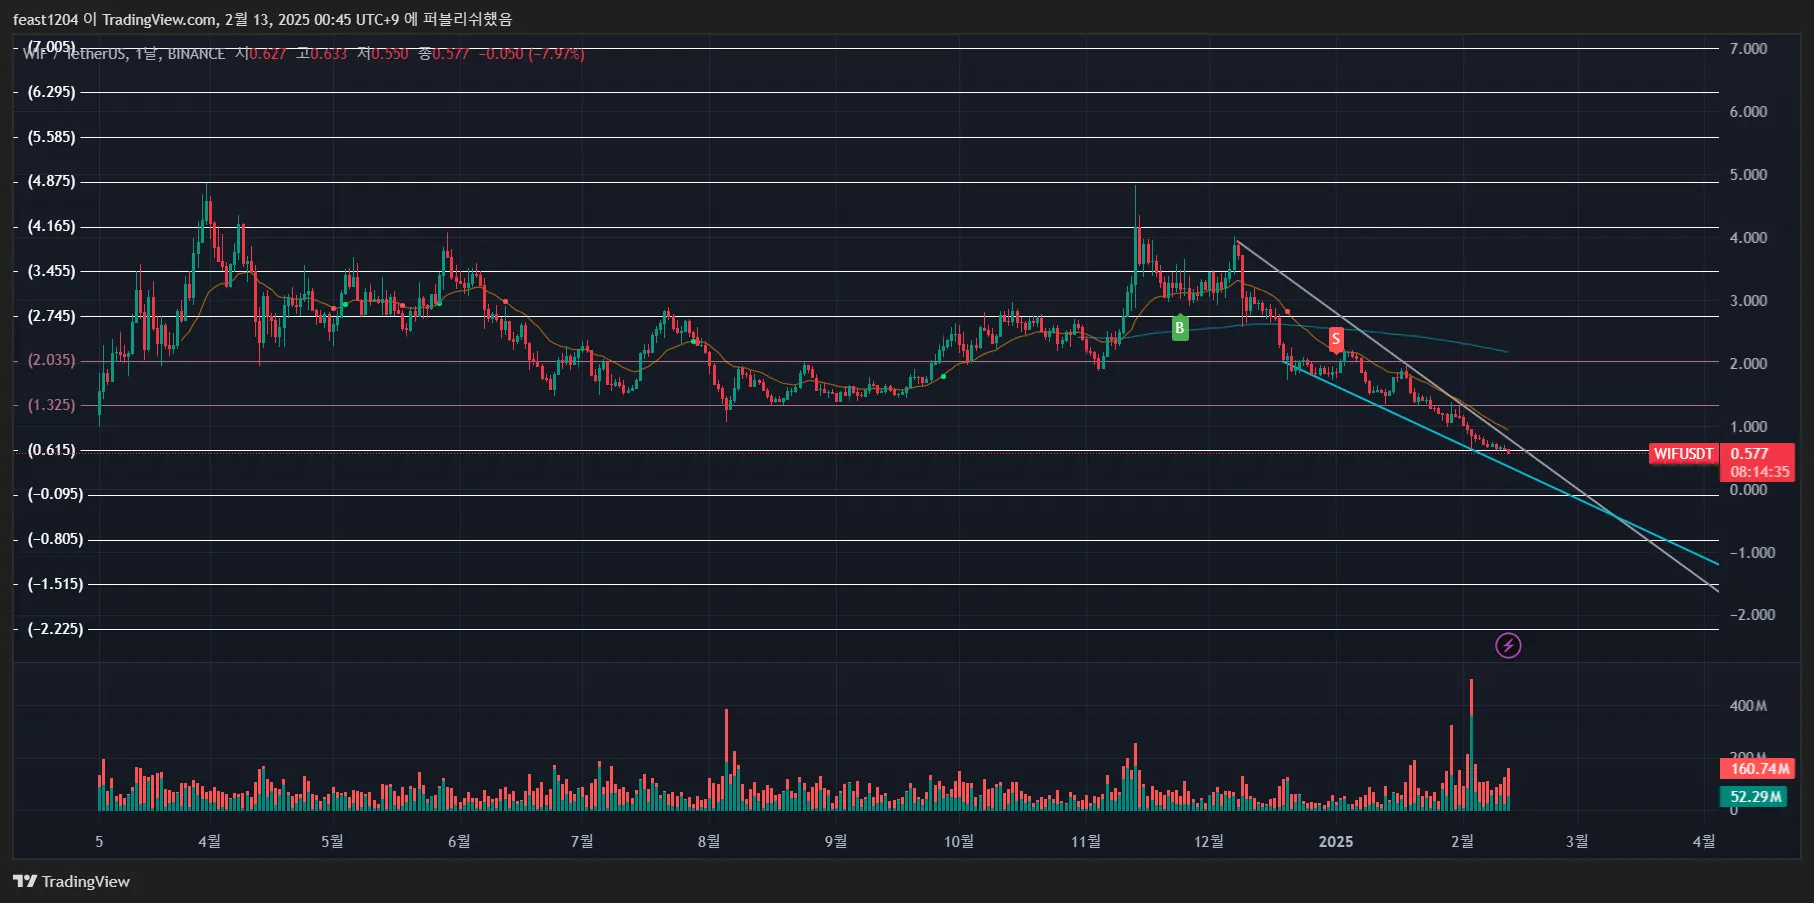Click the 11월 label on time axis
1814x903 pixels.
pyautogui.click(x=1086, y=842)
